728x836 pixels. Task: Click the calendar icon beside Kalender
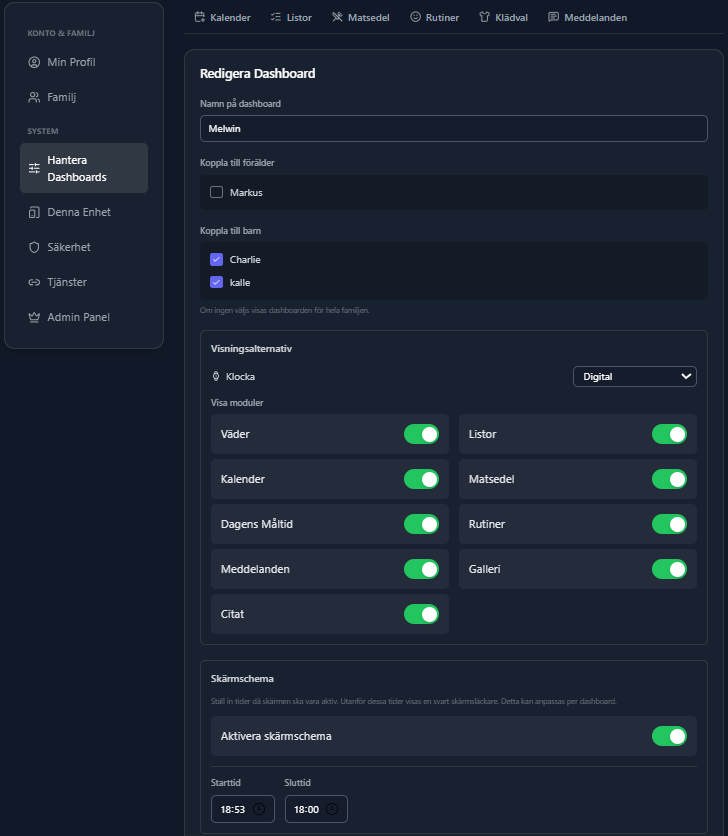coord(199,17)
